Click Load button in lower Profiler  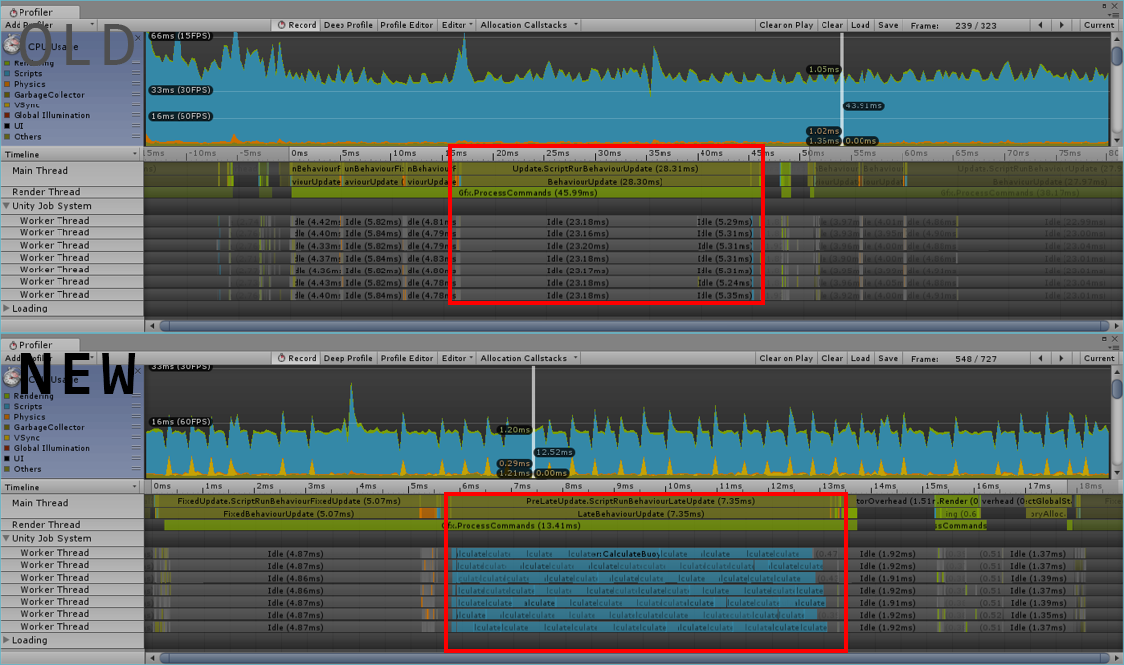point(860,358)
